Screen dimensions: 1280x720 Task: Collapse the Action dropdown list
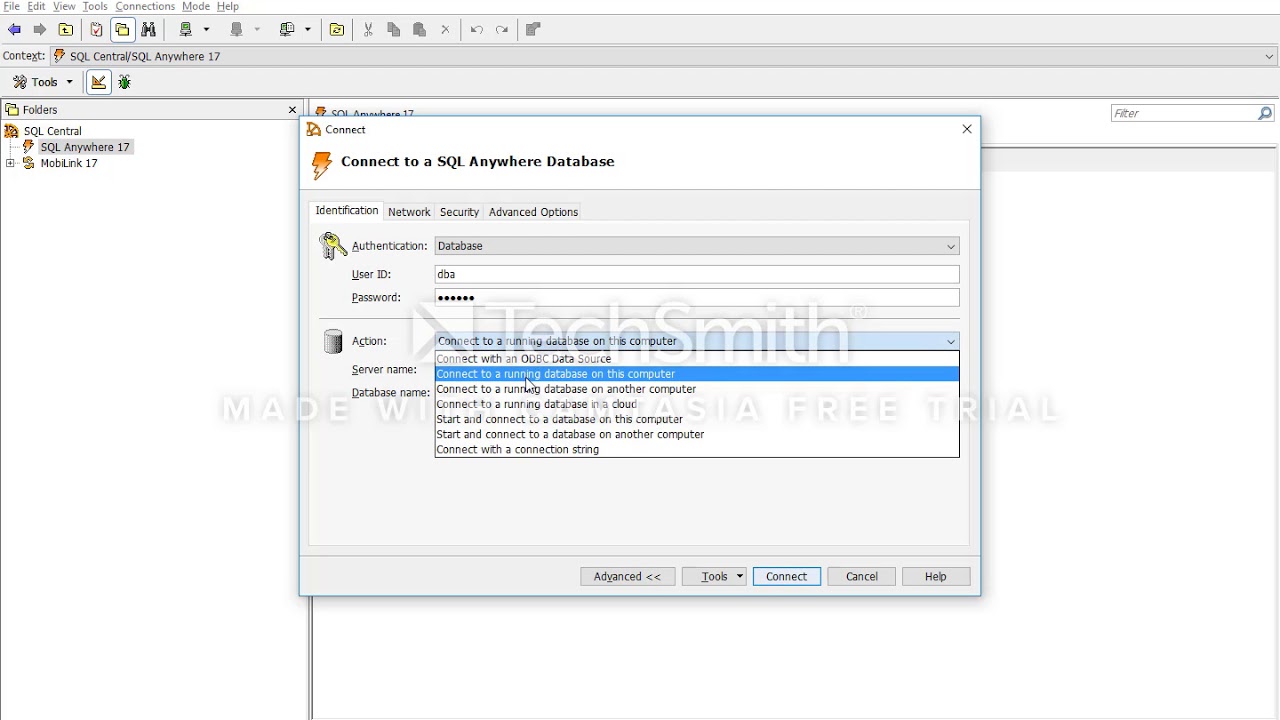[x=951, y=341]
